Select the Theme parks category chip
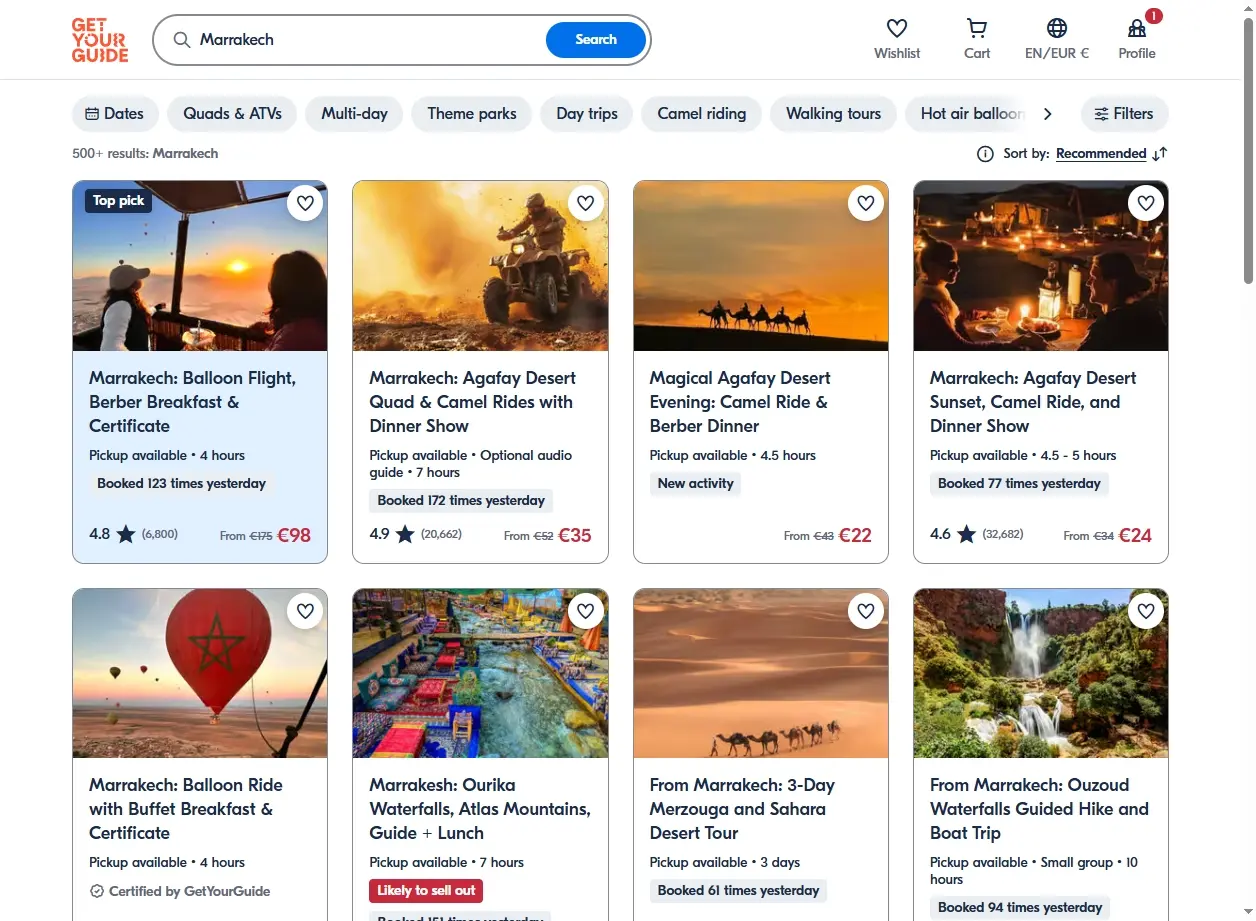Viewport: 1256px width, 921px height. click(x=472, y=114)
